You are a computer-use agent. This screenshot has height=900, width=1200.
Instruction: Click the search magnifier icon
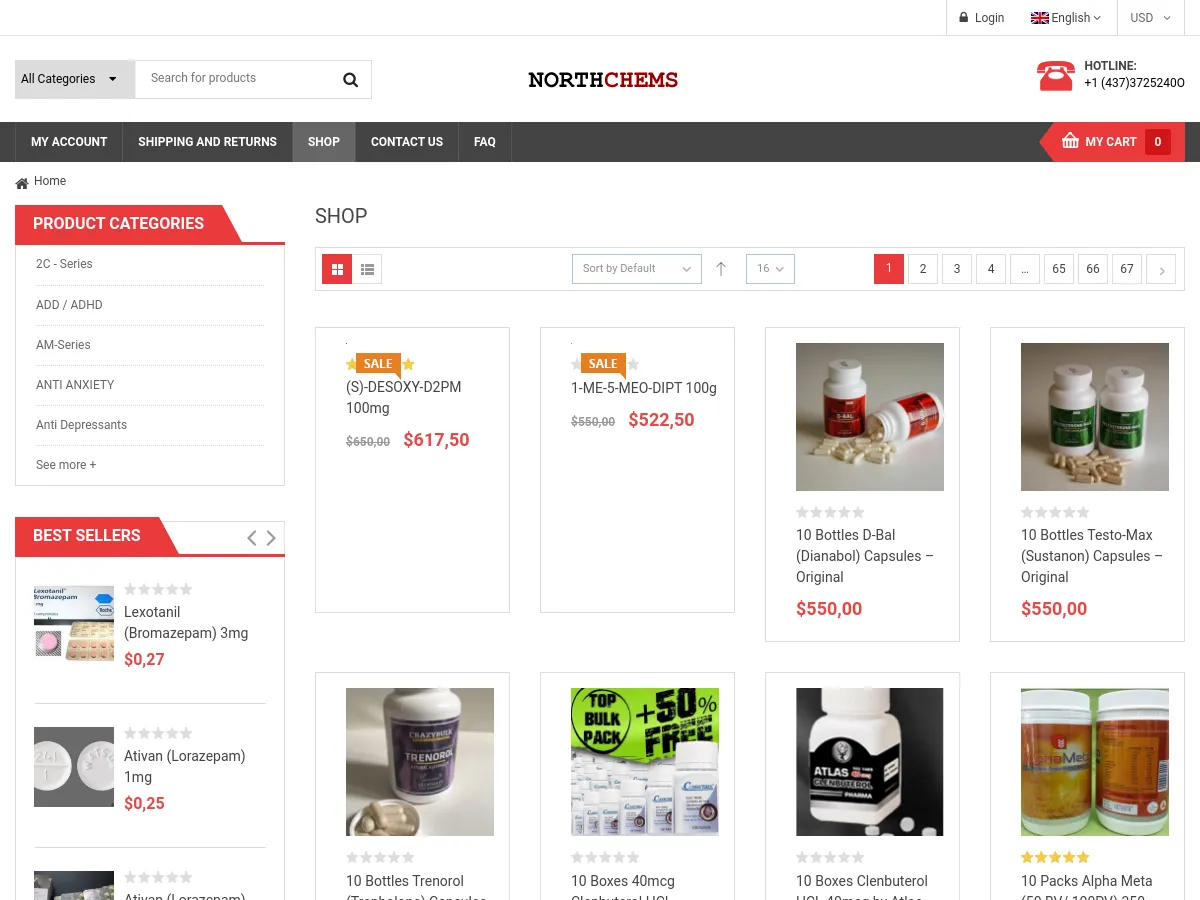tap(350, 79)
